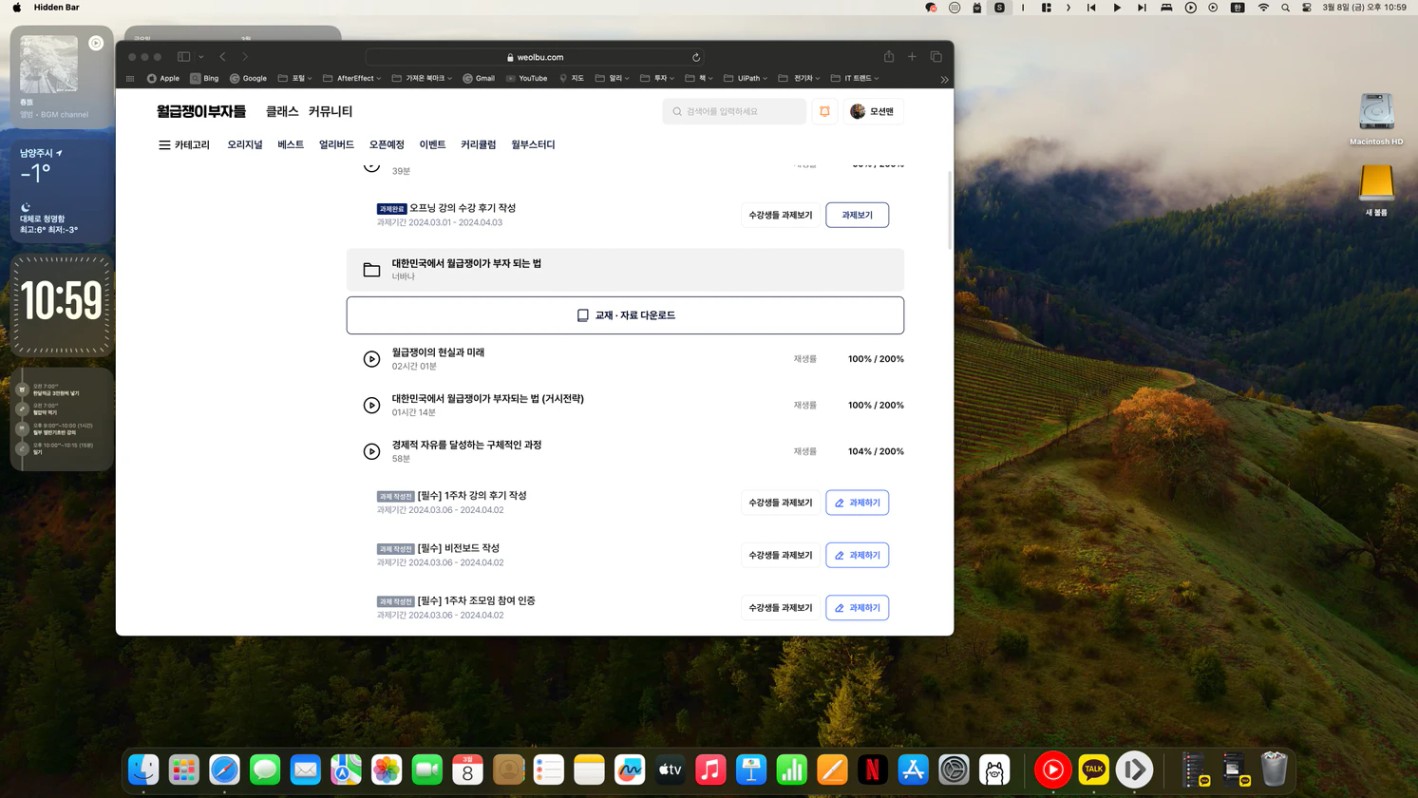Play 경제적 자유를 달성하는 구체적인 과정 lecture
The height and width of the screenshot is (798, 1418).
pyautogui.click(x=372, y=451)
